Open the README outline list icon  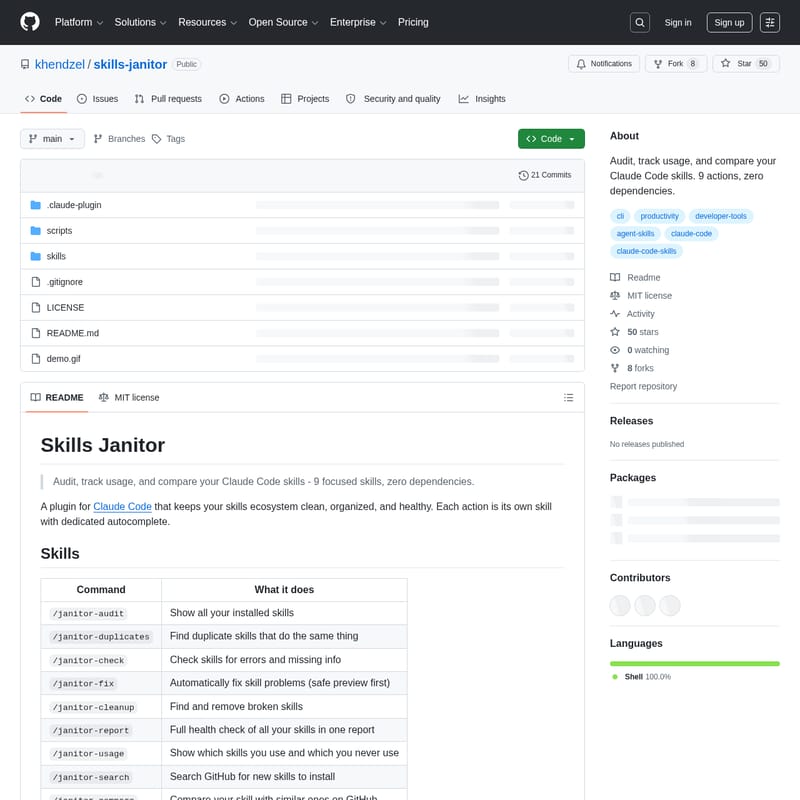point(569,398)
